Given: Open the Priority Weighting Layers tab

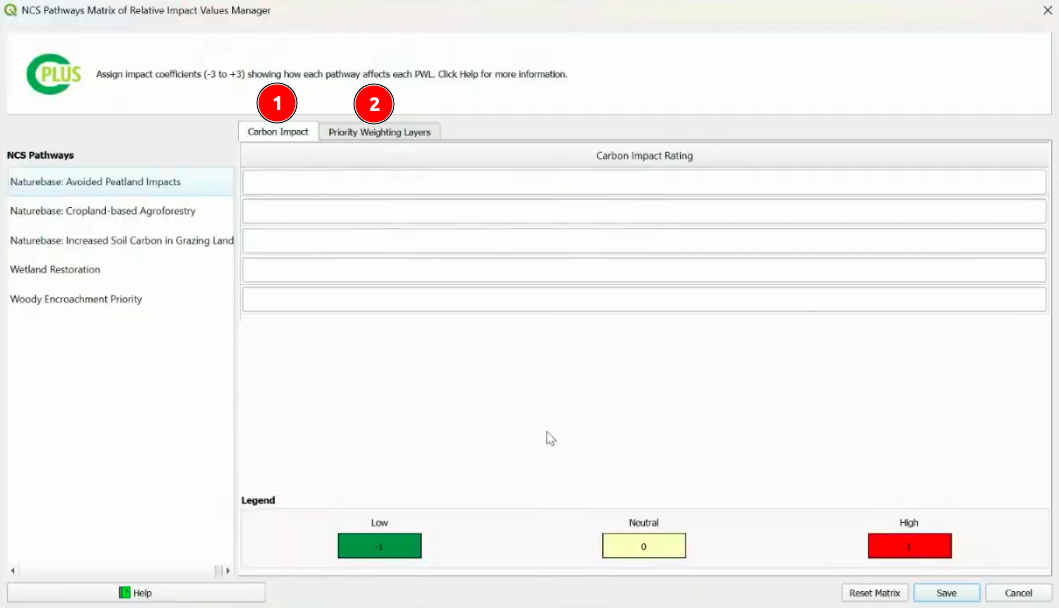Looking at the screenshot, I should click(x=379, y=132).
